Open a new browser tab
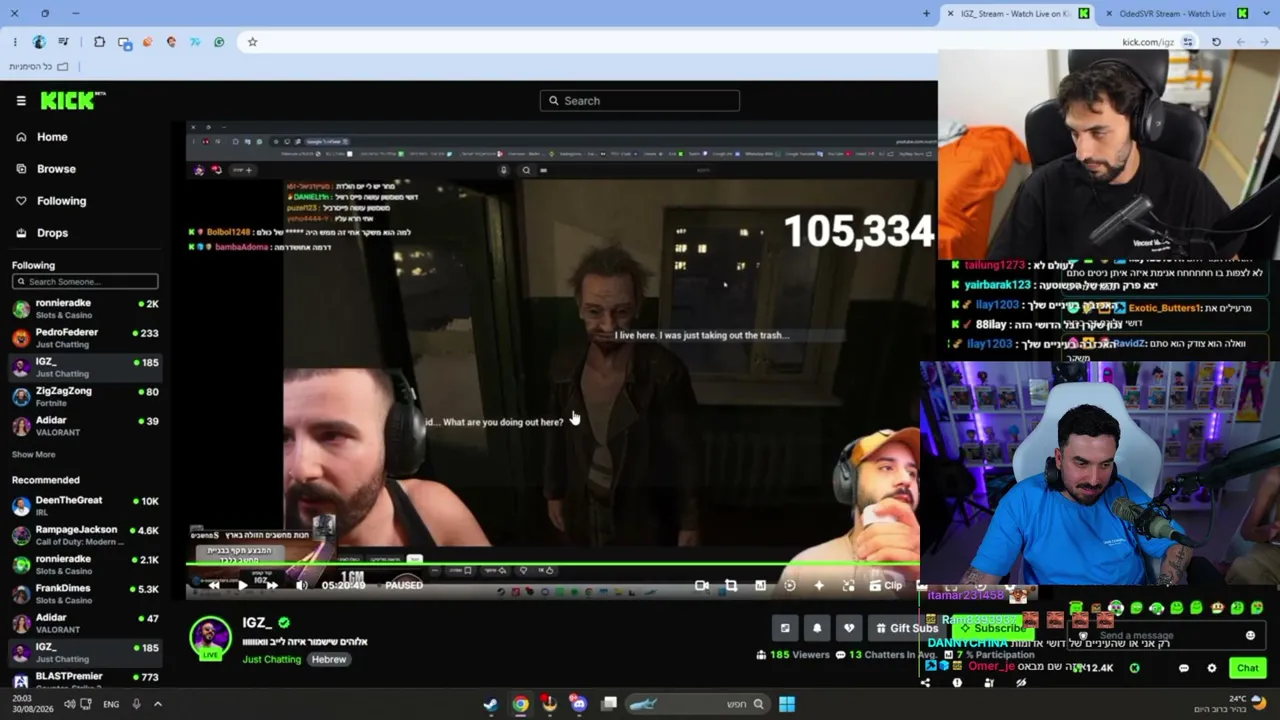The height and width of the screenshot is (720, 1280). [x=926, y=13]
